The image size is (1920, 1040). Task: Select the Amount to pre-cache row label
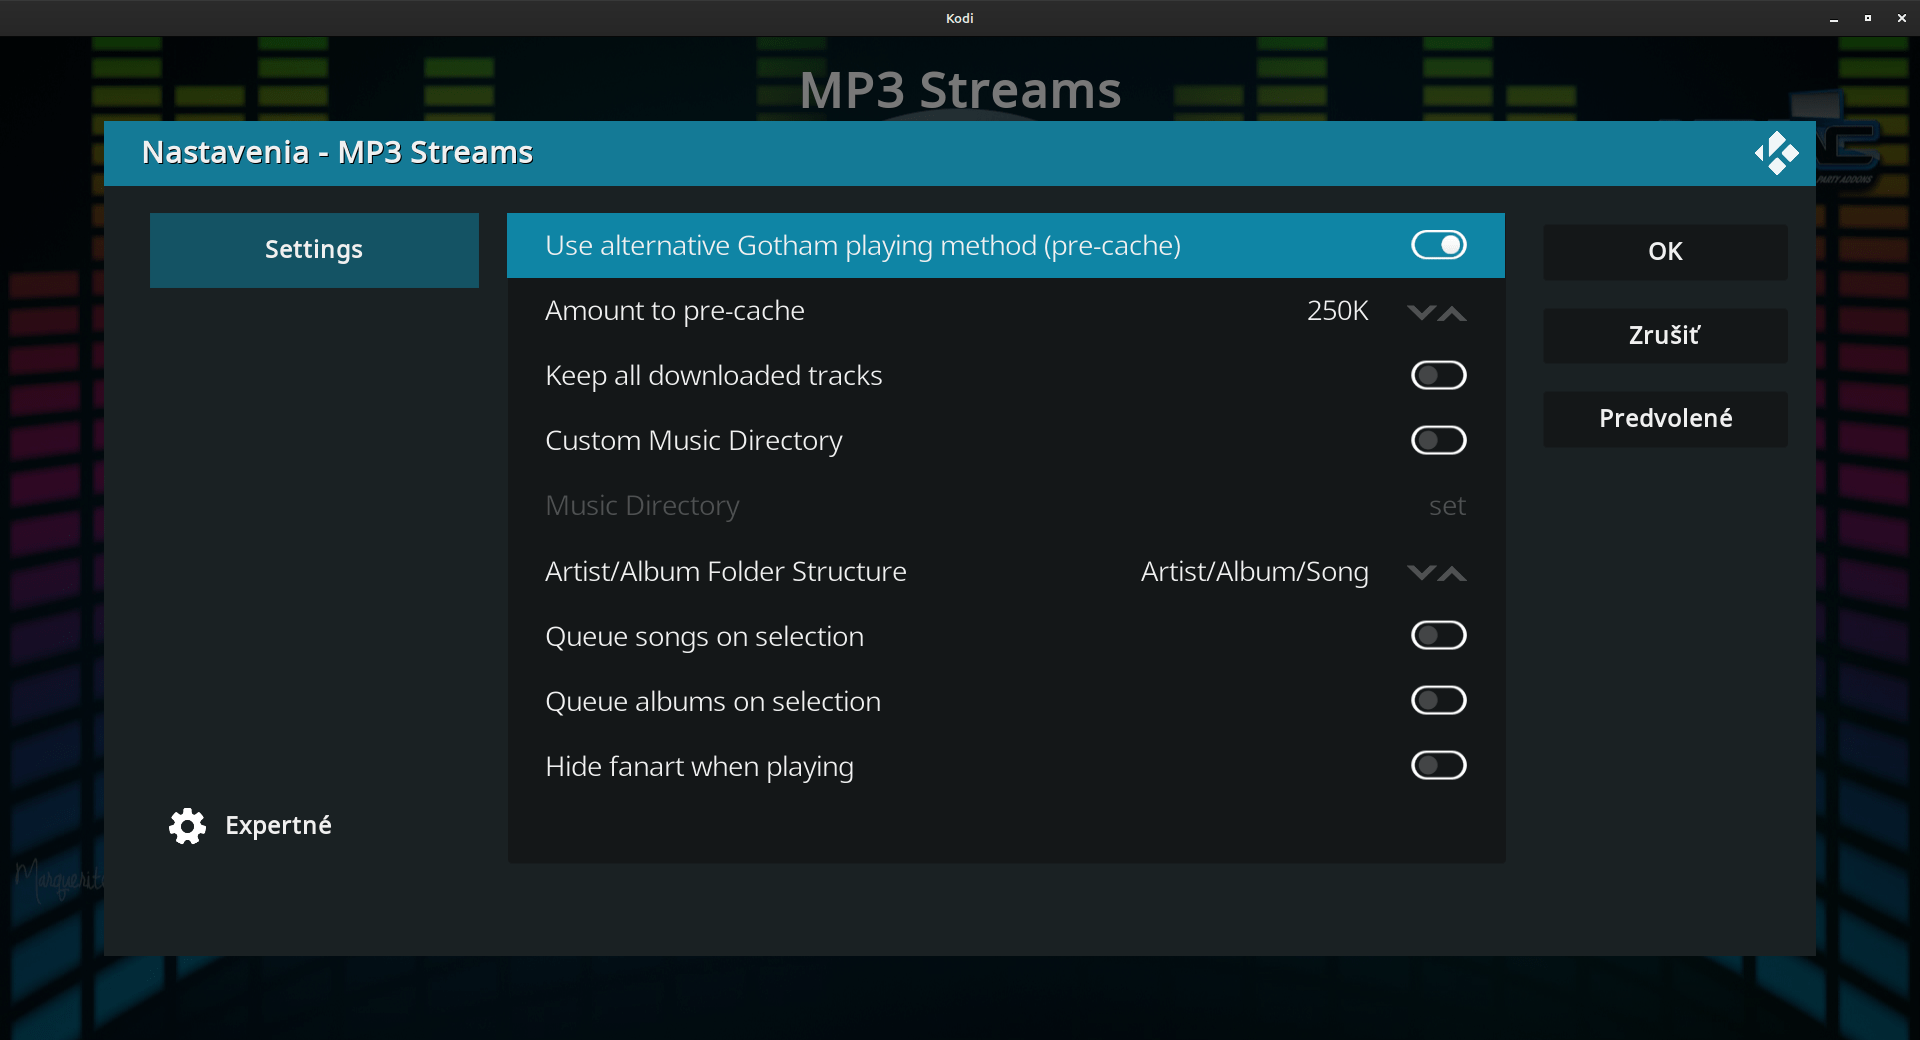point(675,311)
